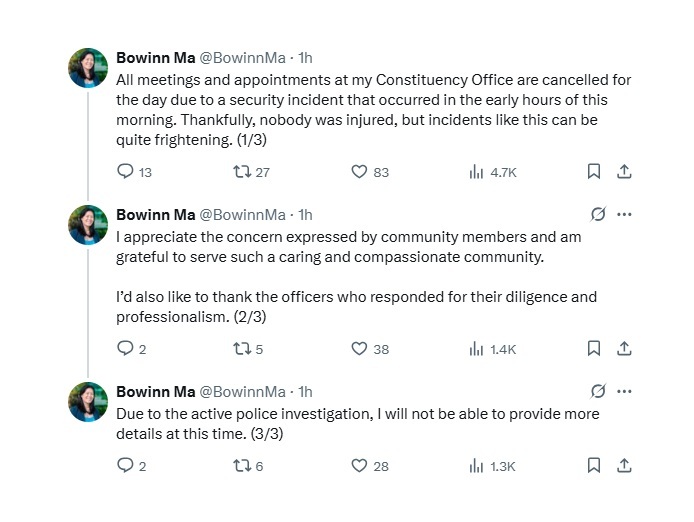Image resolution: width=694 pixels, height=522 pixels.
Task: Open the 1h timestamp of the second tweet
Action: pyautogui.click(x=305, y=215)
